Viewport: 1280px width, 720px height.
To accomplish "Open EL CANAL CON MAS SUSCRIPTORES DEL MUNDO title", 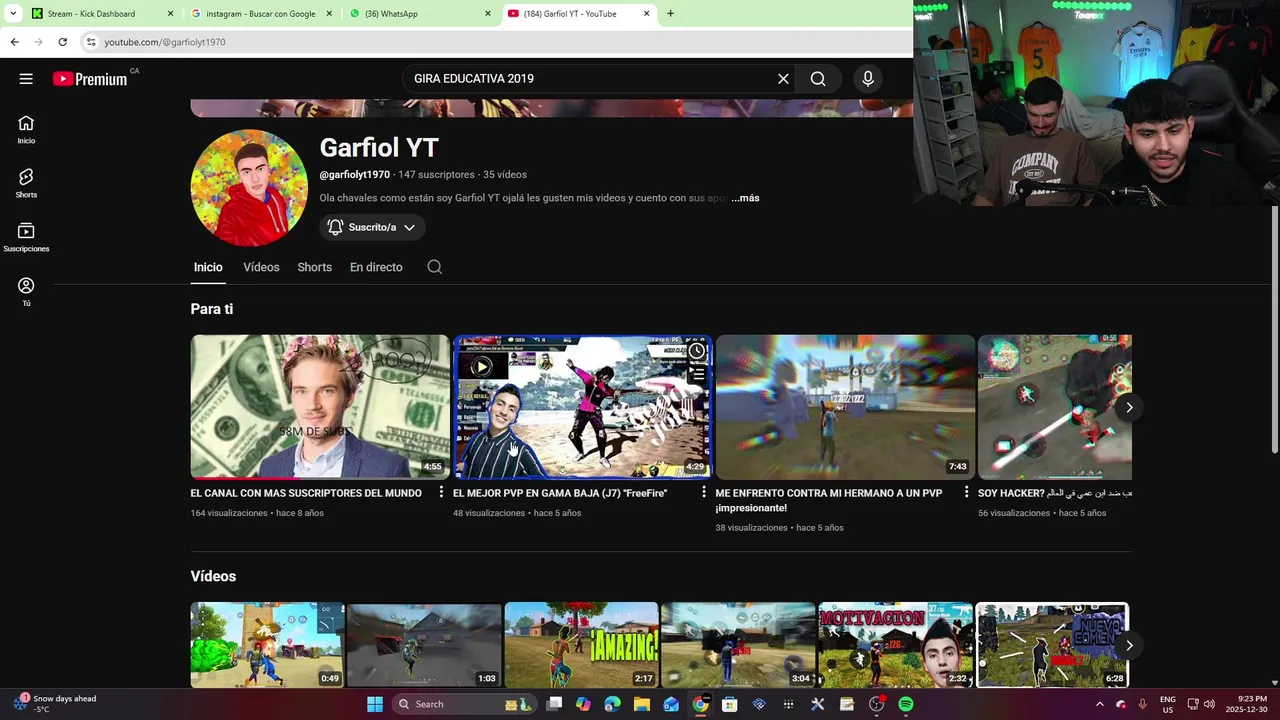I will (306, 493).
